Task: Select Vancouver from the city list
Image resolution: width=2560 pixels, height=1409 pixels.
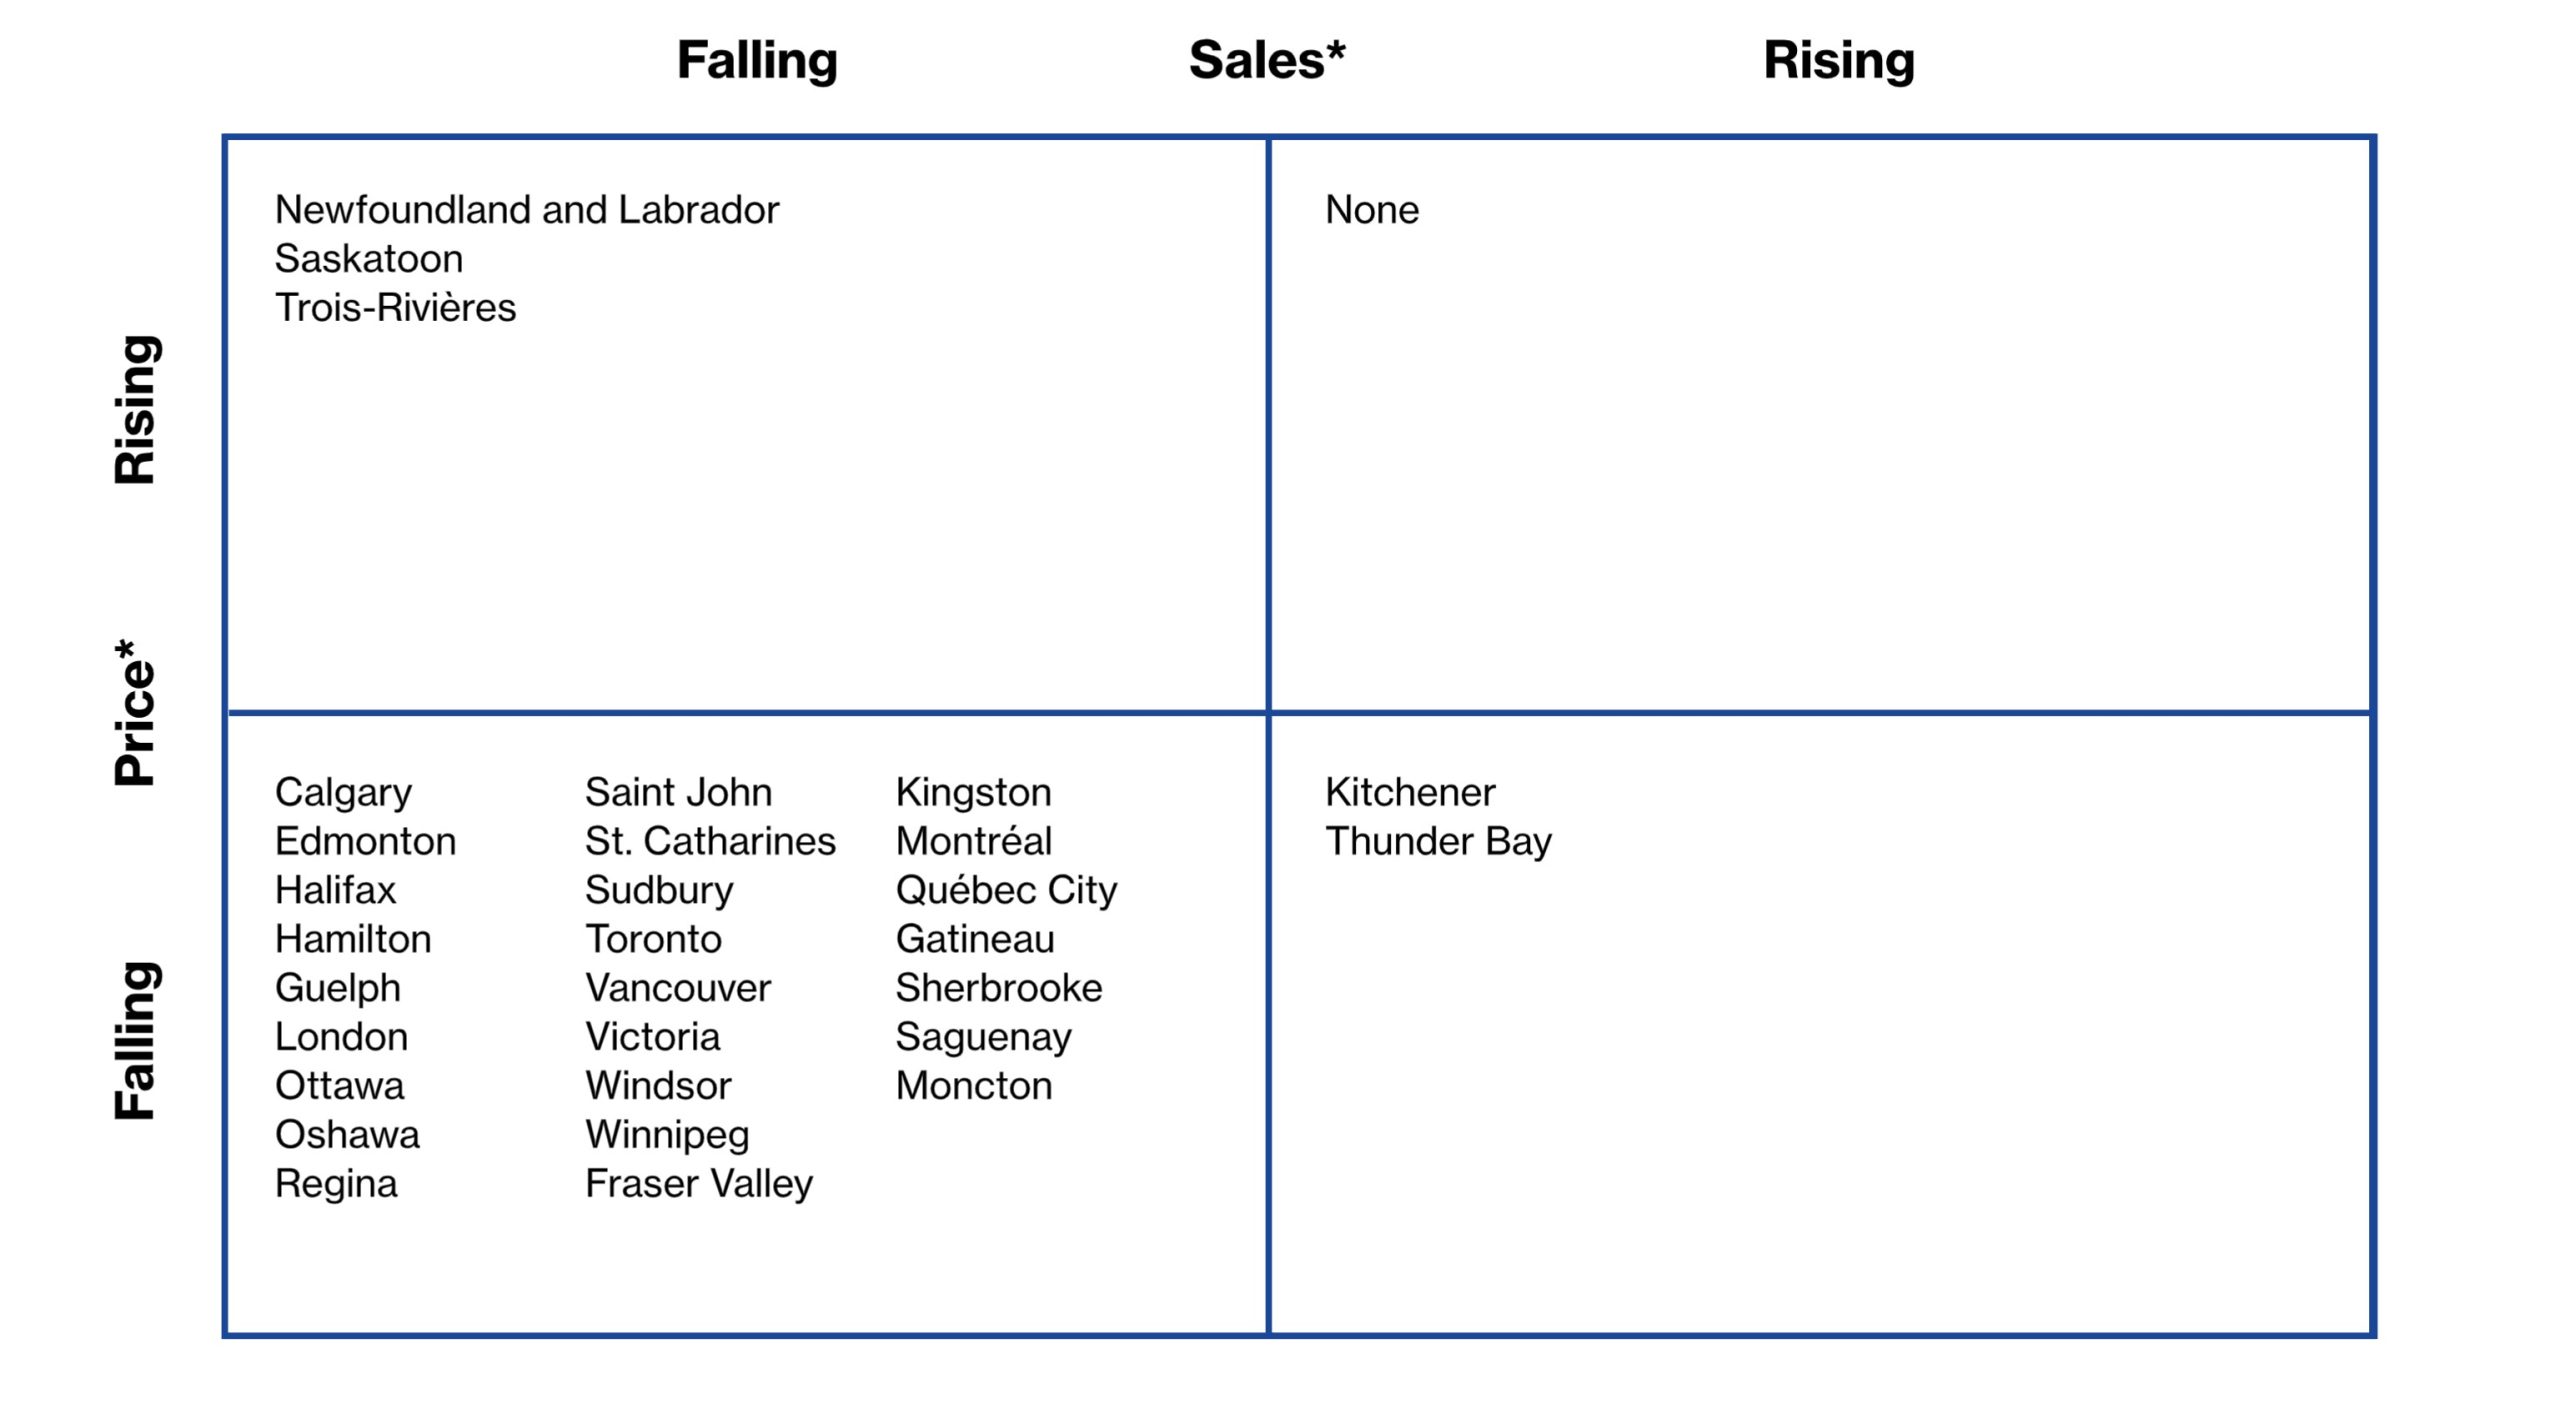Action: tap(678, 988)
